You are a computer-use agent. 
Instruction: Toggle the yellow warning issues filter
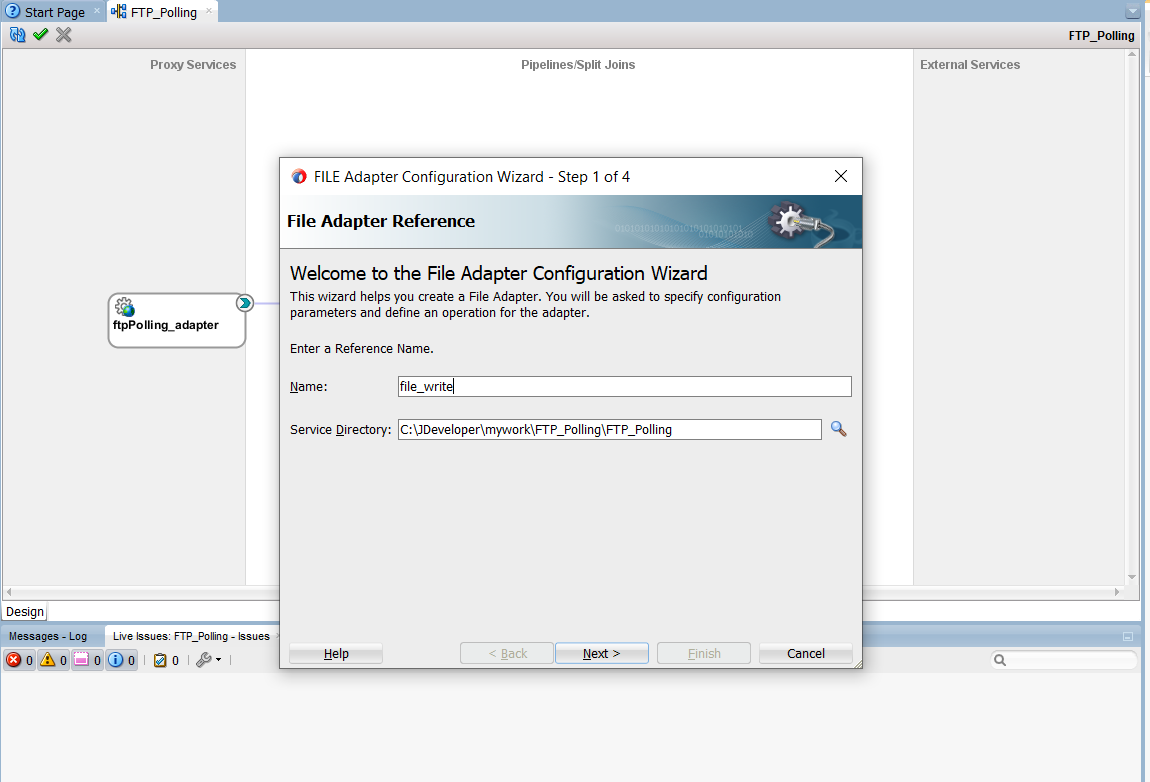tap(48, 660)
